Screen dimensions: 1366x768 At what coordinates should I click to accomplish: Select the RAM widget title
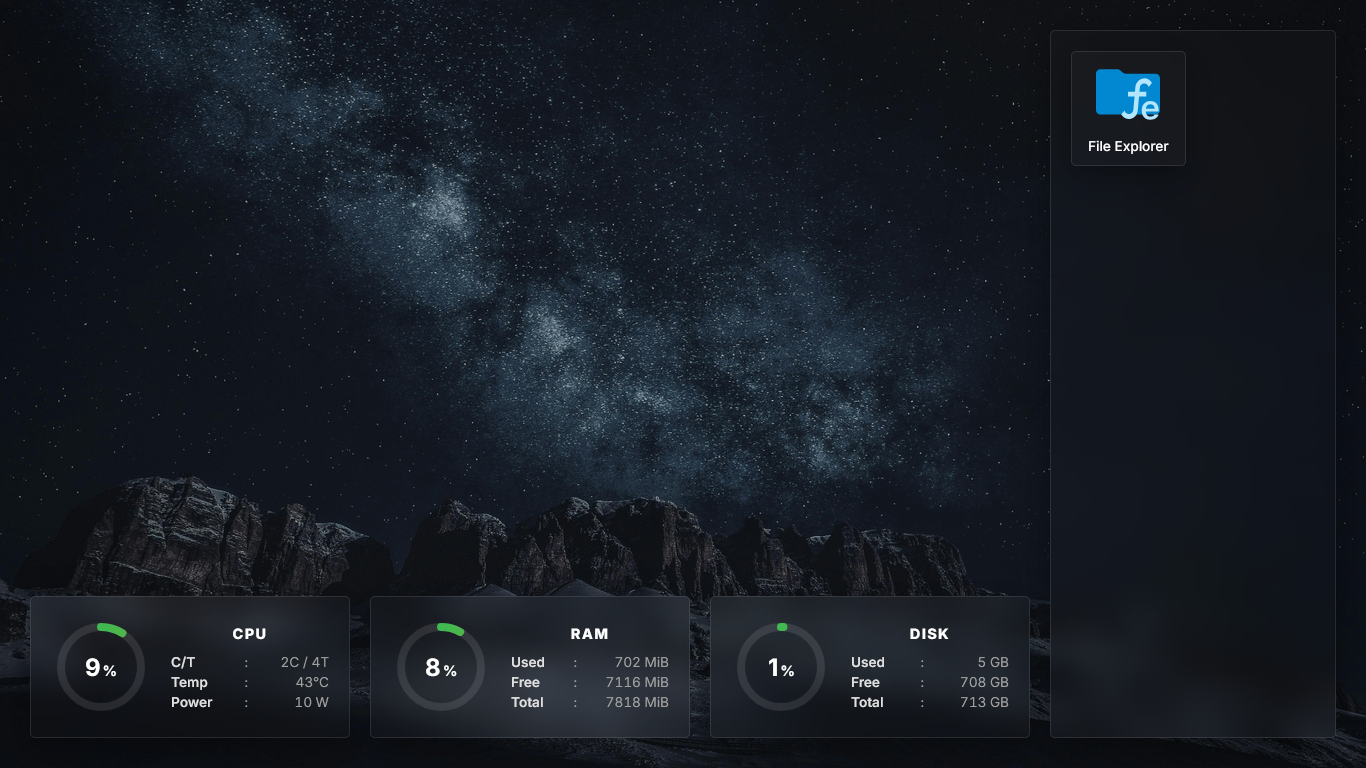coord(590,634)
